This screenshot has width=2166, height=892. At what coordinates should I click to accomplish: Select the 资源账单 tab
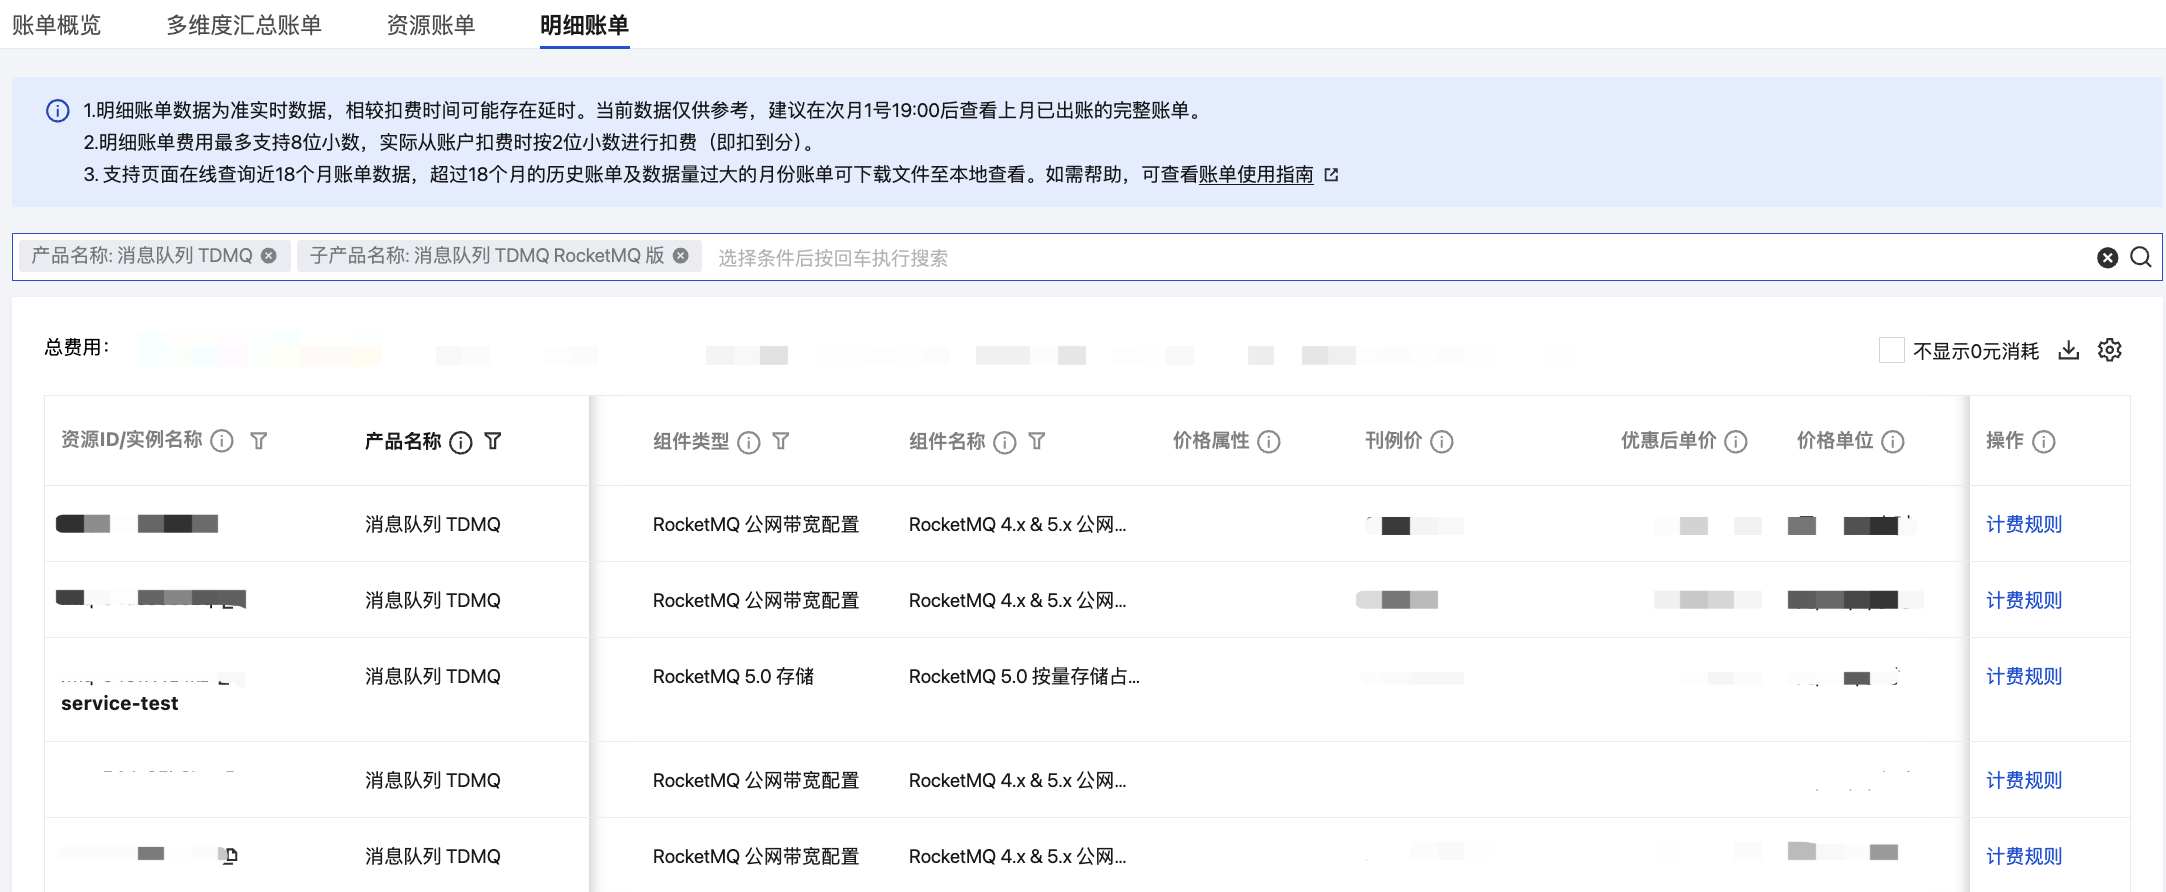431,25
